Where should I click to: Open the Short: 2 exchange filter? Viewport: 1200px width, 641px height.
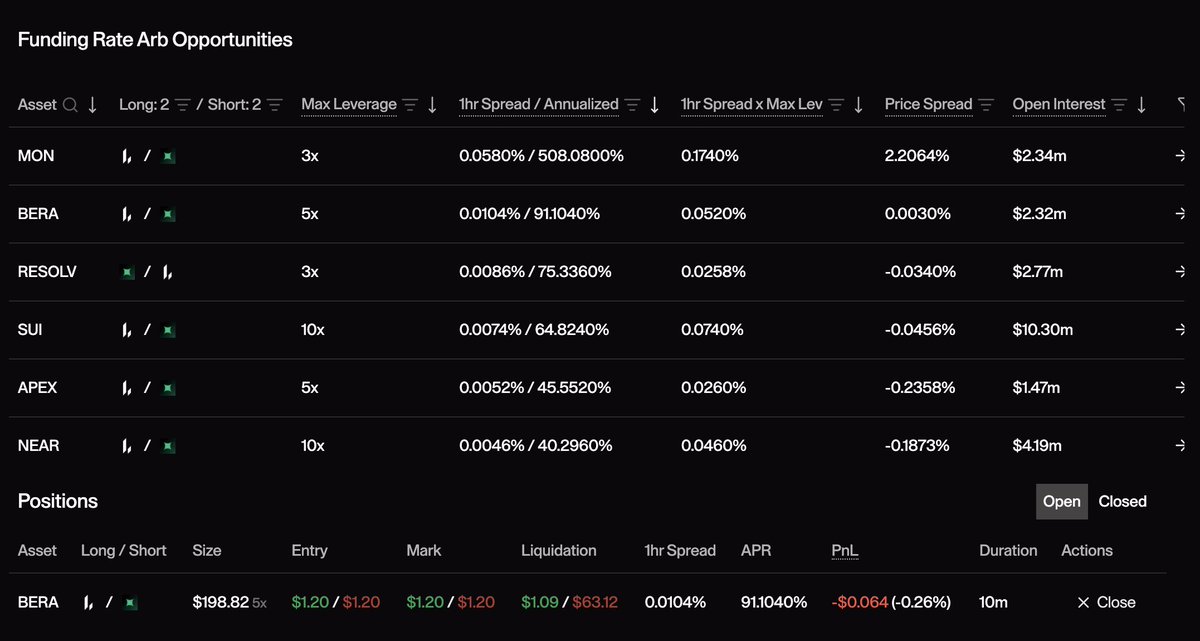pyautogui.click(x=275, y=105)
